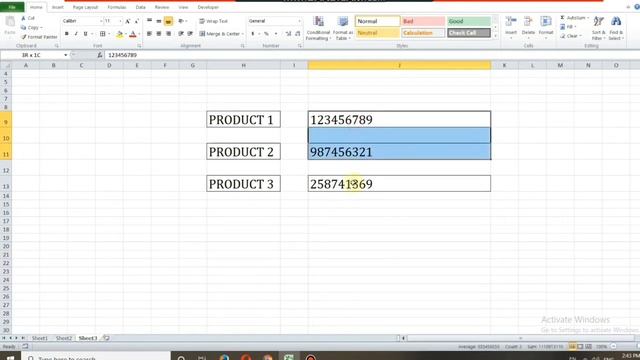Image resolution: width=640 pixels, height=360 pixels.
Task: Switch to the Page Layout tab
Action: [x=85, y=7]
